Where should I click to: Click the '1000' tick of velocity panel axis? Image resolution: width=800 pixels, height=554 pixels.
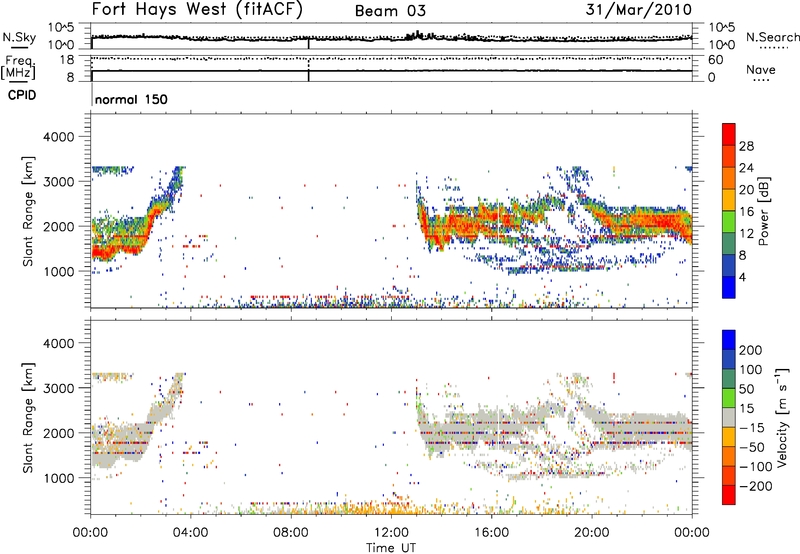(x=58, y=478)
